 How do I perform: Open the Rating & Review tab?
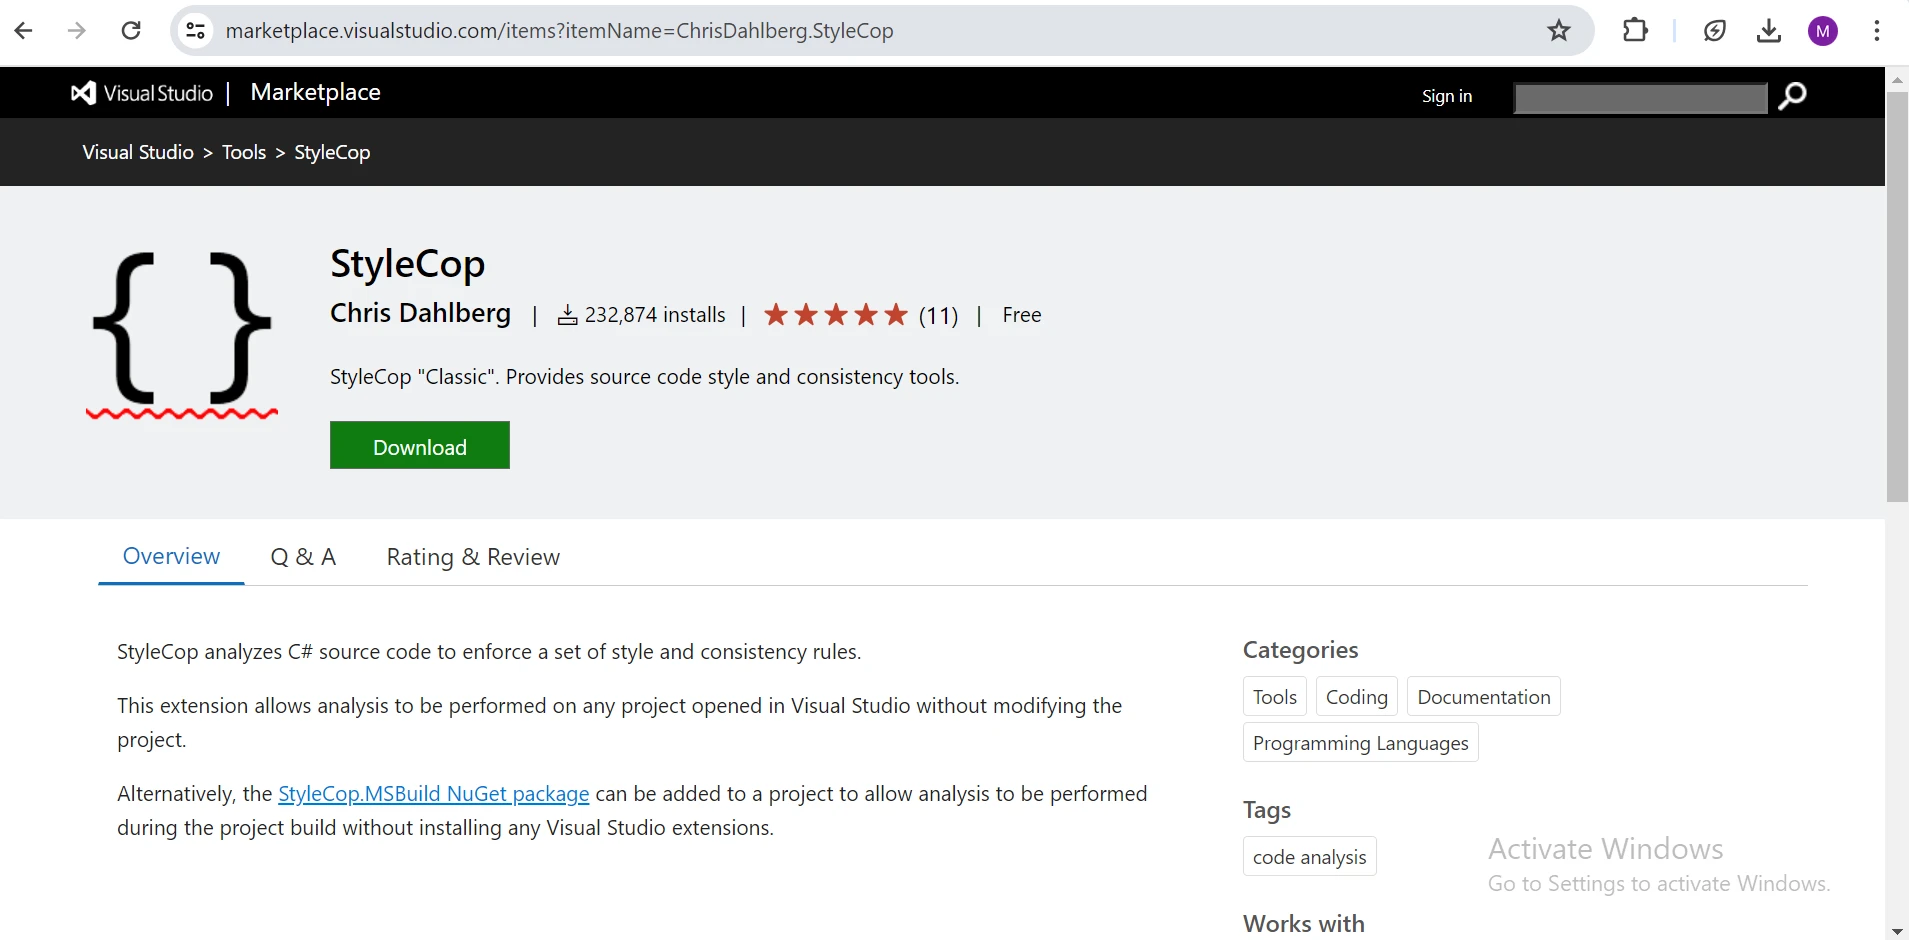[473, 557]
